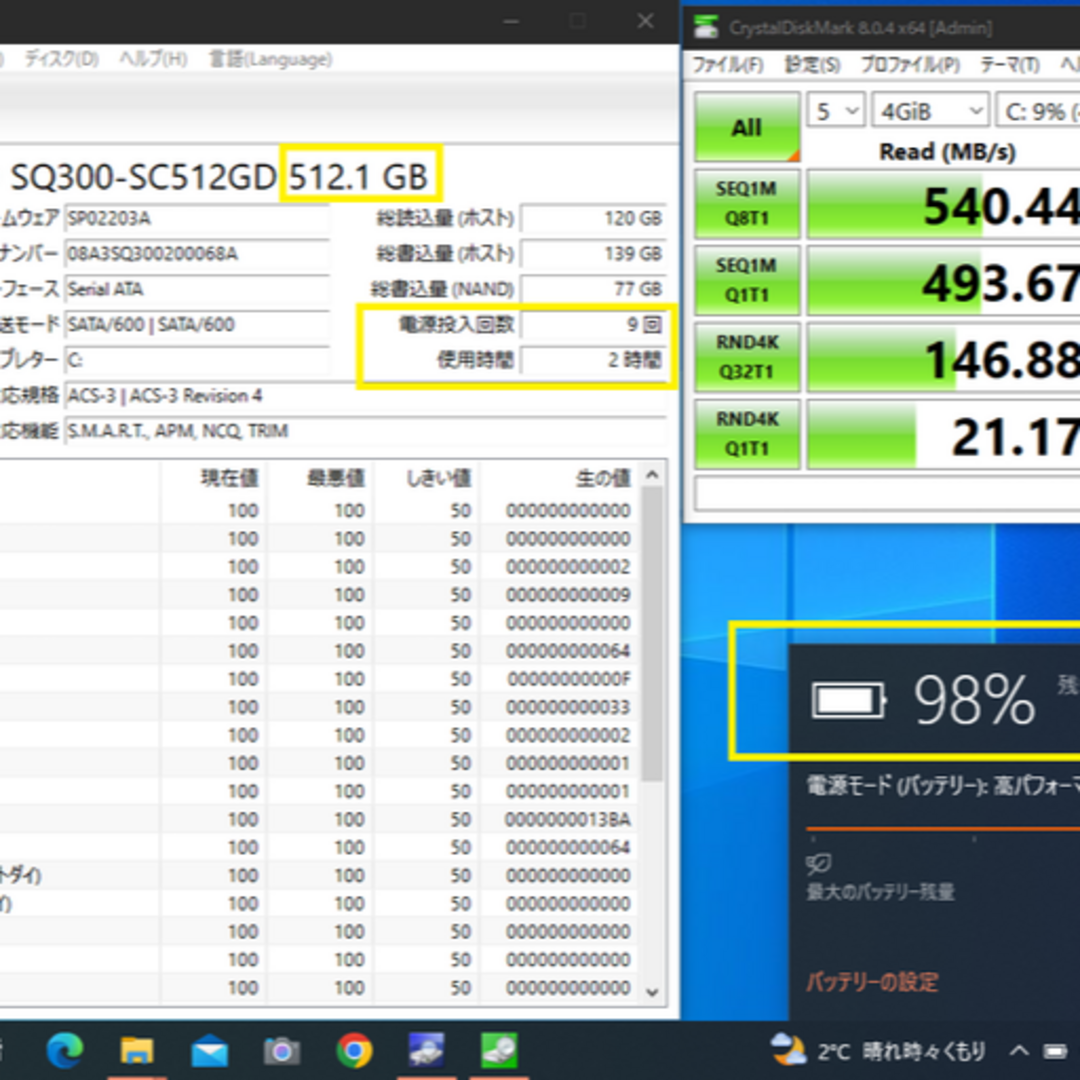
Task: Adjust the power mode slider
Action: [x=943, y=829]
